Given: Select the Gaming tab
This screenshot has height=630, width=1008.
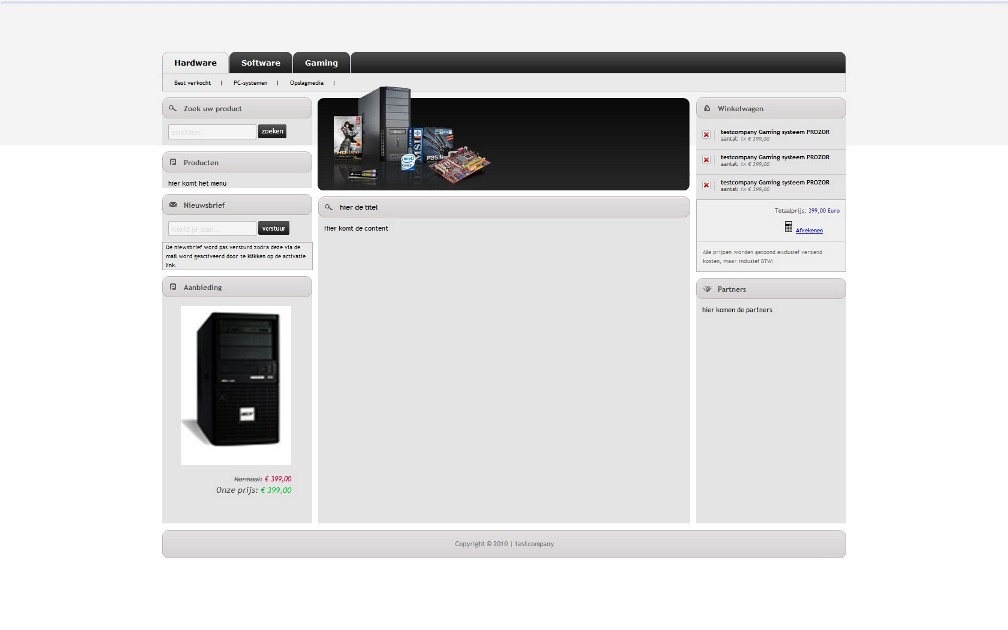Looking at the screenshot, I should (x=321, y=63).
